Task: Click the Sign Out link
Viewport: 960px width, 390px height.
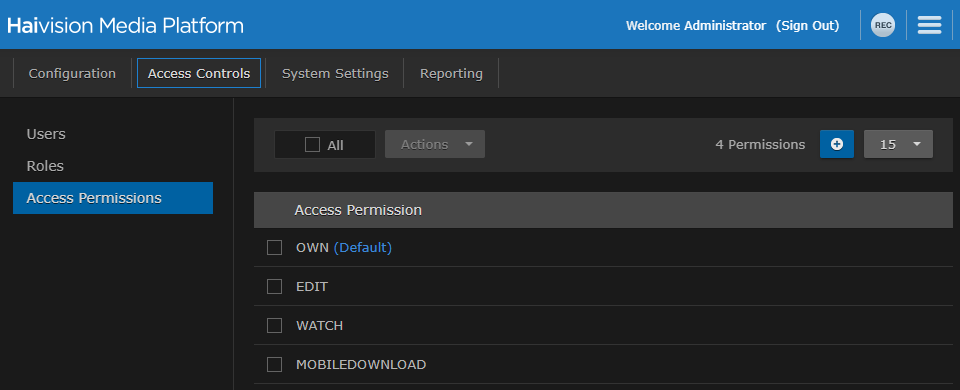Action: tap(808, 26)
